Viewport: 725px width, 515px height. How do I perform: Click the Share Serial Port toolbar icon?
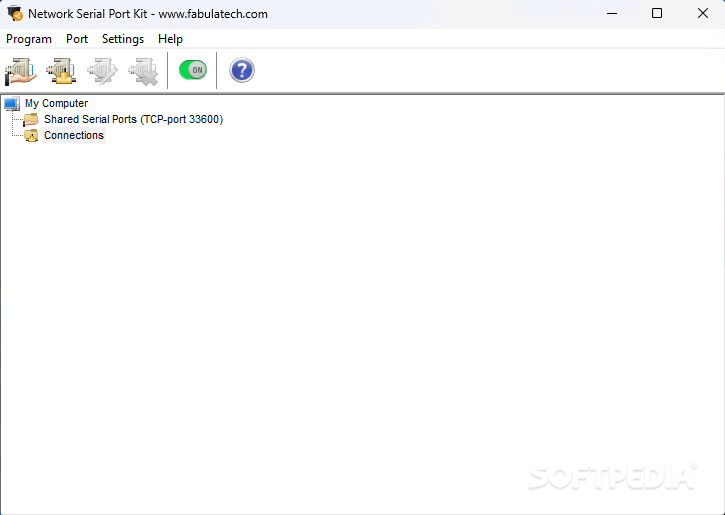(21, 71)
